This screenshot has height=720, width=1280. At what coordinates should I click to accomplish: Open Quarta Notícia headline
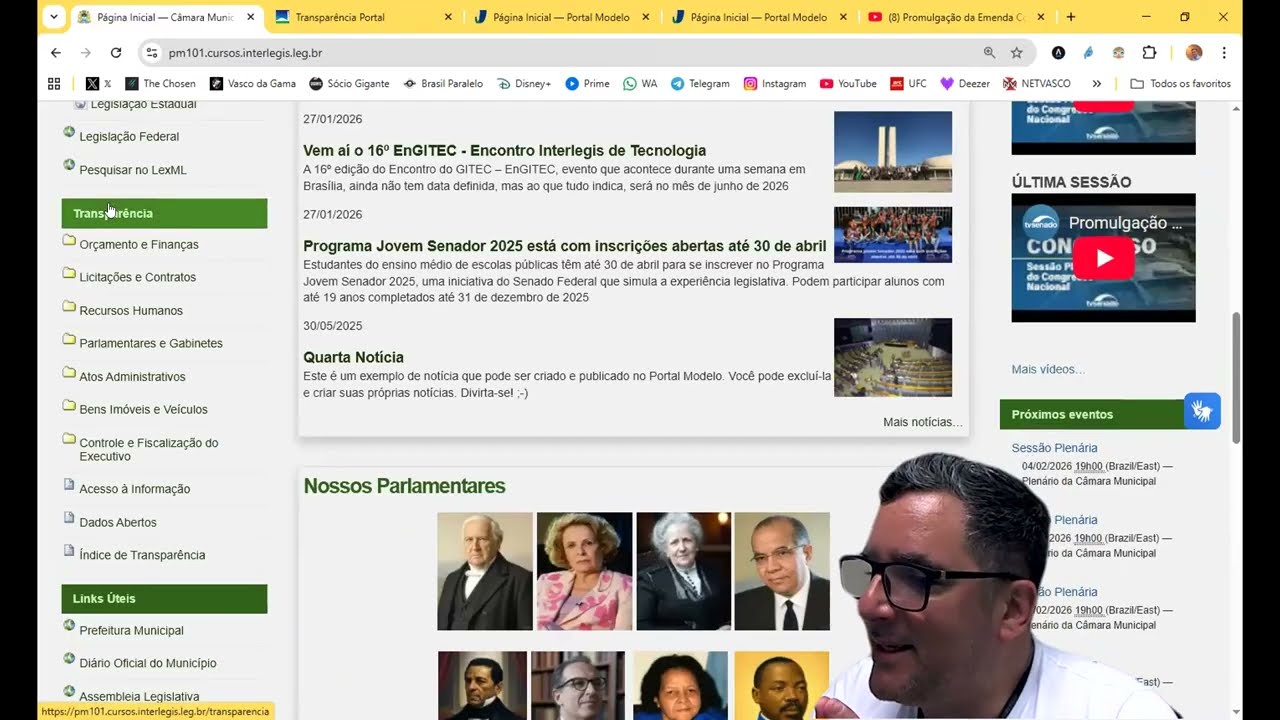coord(353,358)
